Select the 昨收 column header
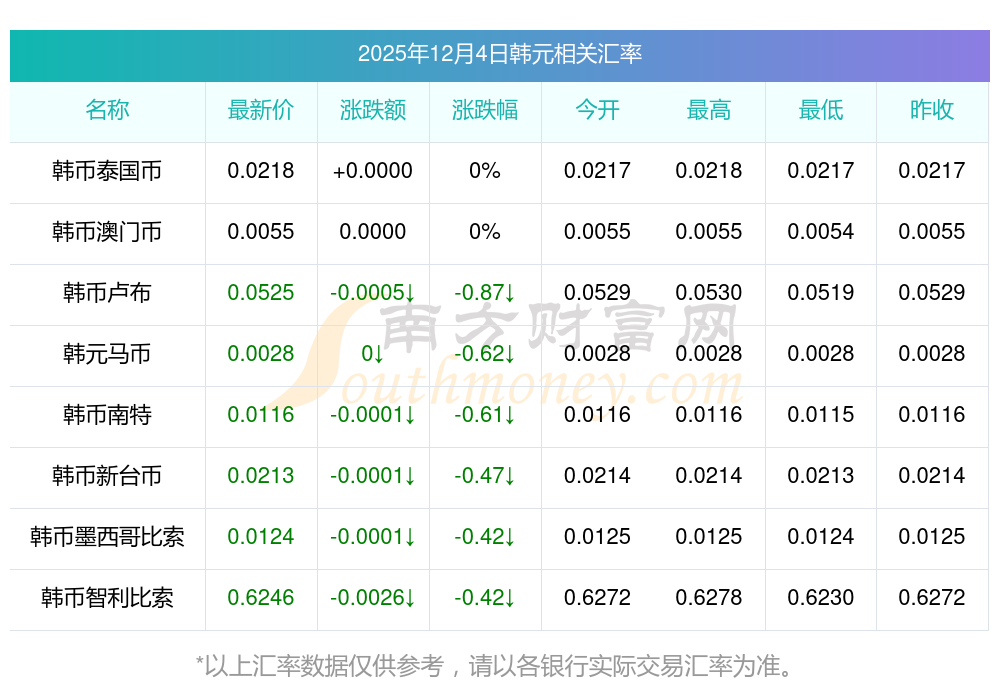The image size is (1000, 697). (932, 110)
